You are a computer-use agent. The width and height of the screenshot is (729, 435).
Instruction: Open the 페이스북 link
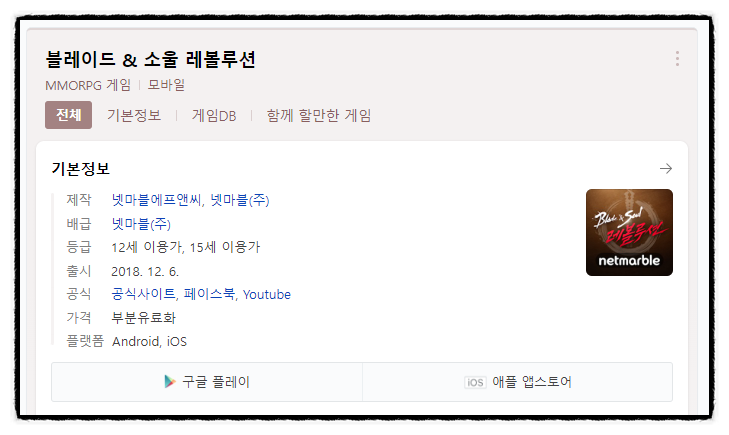click(x=209, y=294)
